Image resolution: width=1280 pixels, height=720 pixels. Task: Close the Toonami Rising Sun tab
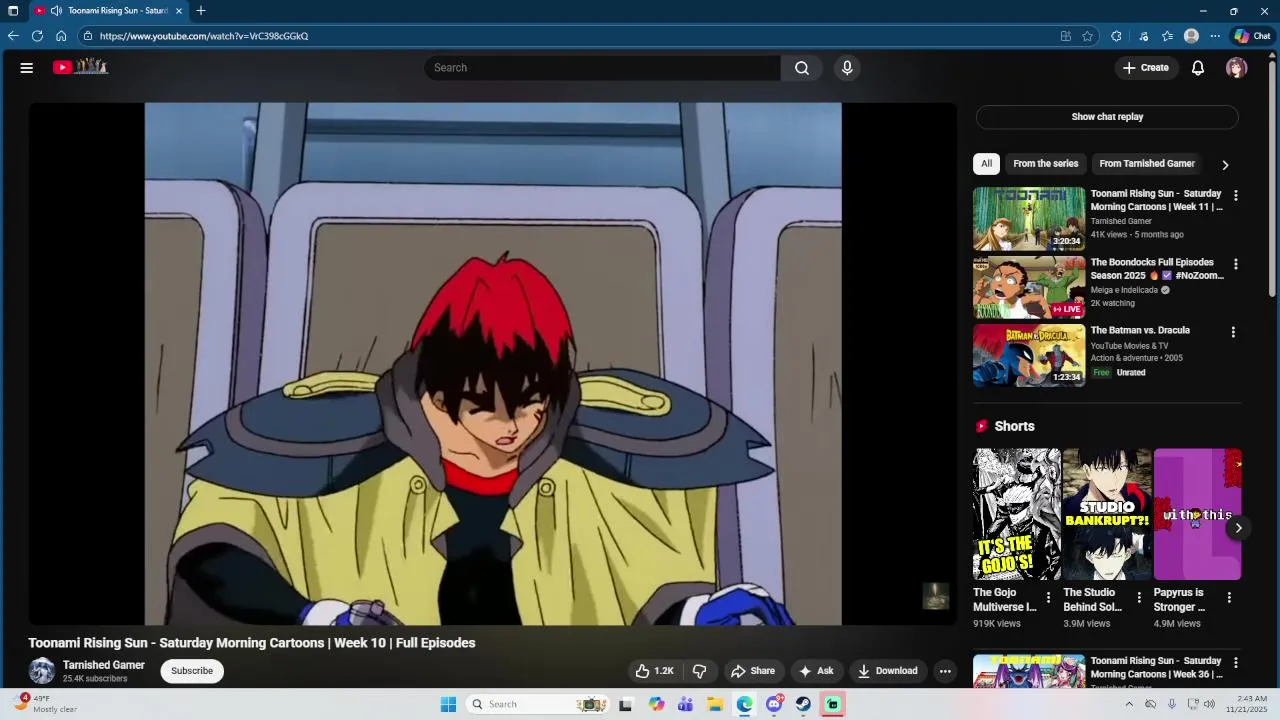coord(179,11)
